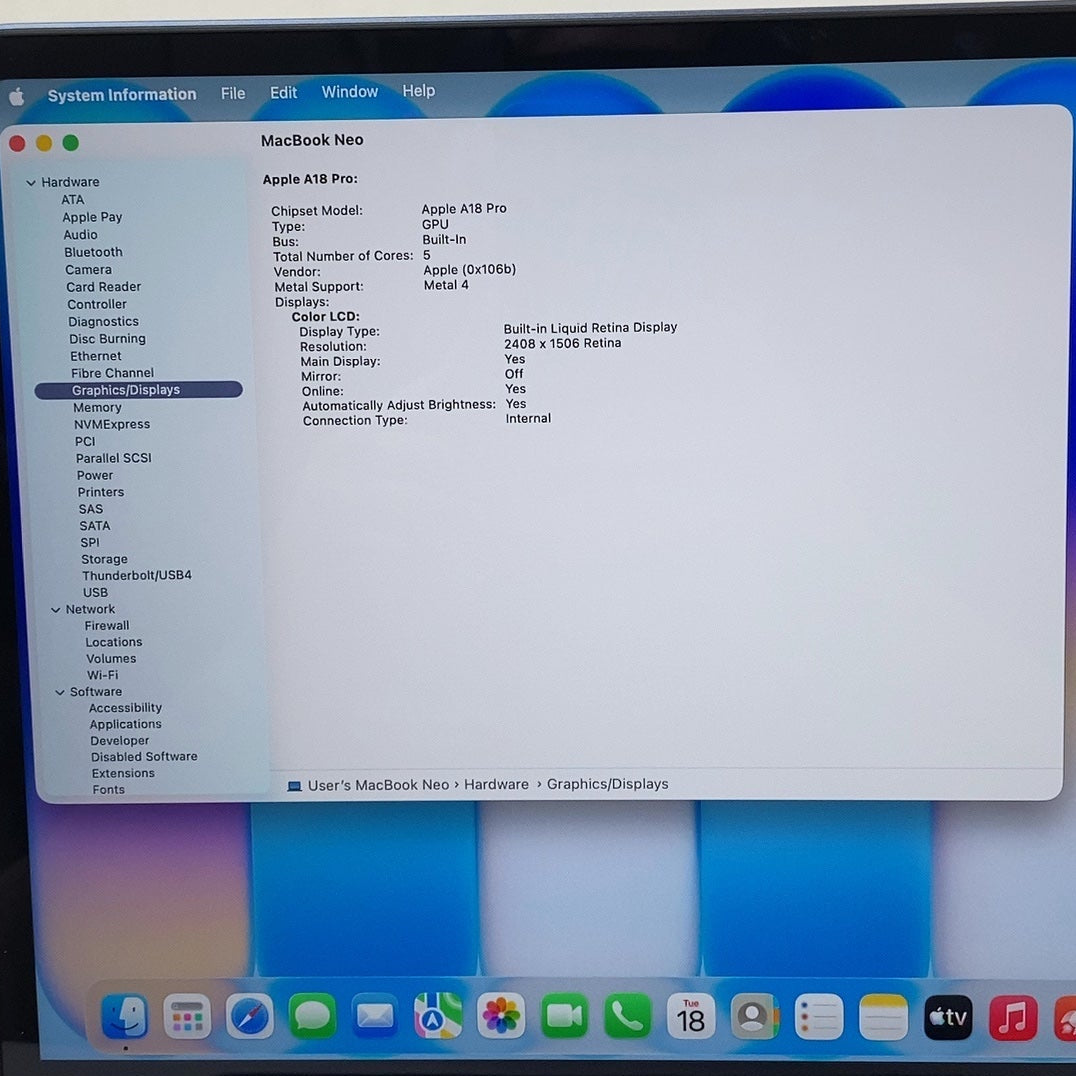The image size is (1076, 1076).
Task: Open the Help menu
Action: click(x=419, y=91)
